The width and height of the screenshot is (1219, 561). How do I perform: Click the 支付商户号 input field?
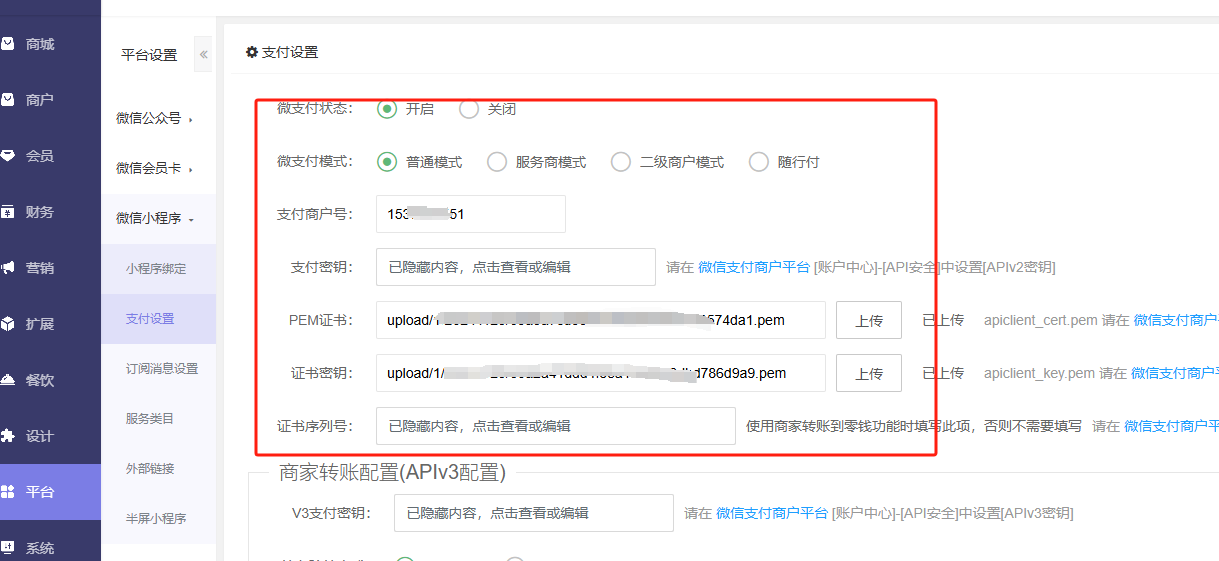[x=470, y=214]
